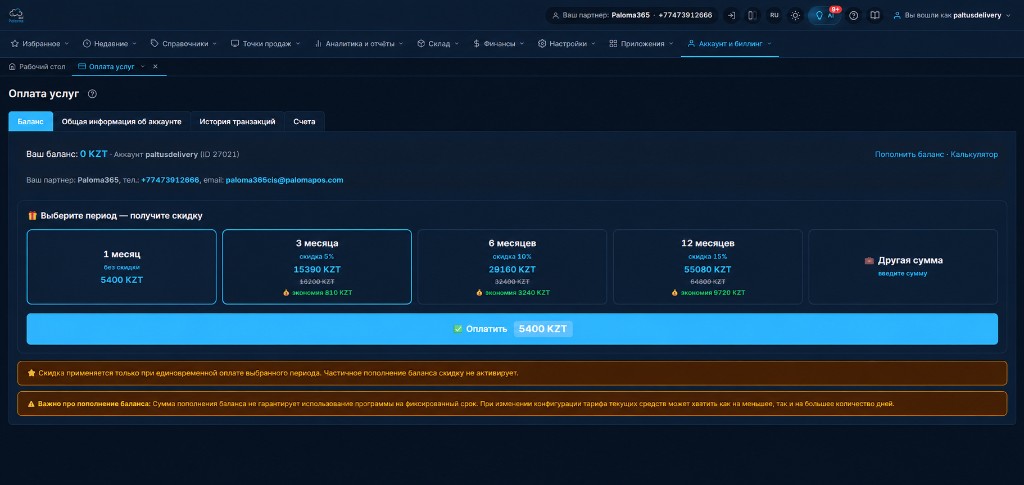This screenshot has width=1024, height=485.
Task: Select the 1 месяц period card
Action: [121, 266]
